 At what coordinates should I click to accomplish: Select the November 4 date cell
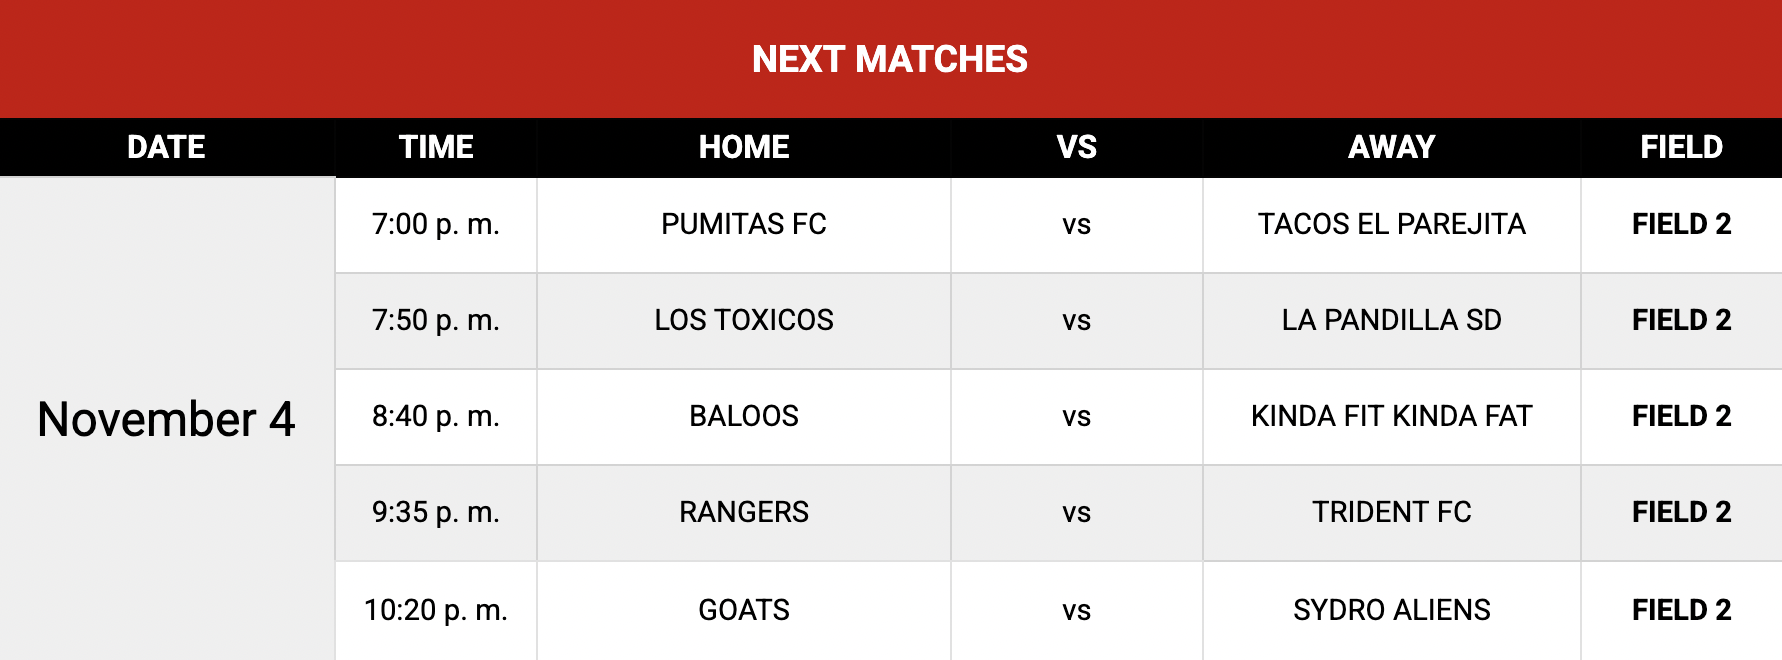tap(166, 419)
